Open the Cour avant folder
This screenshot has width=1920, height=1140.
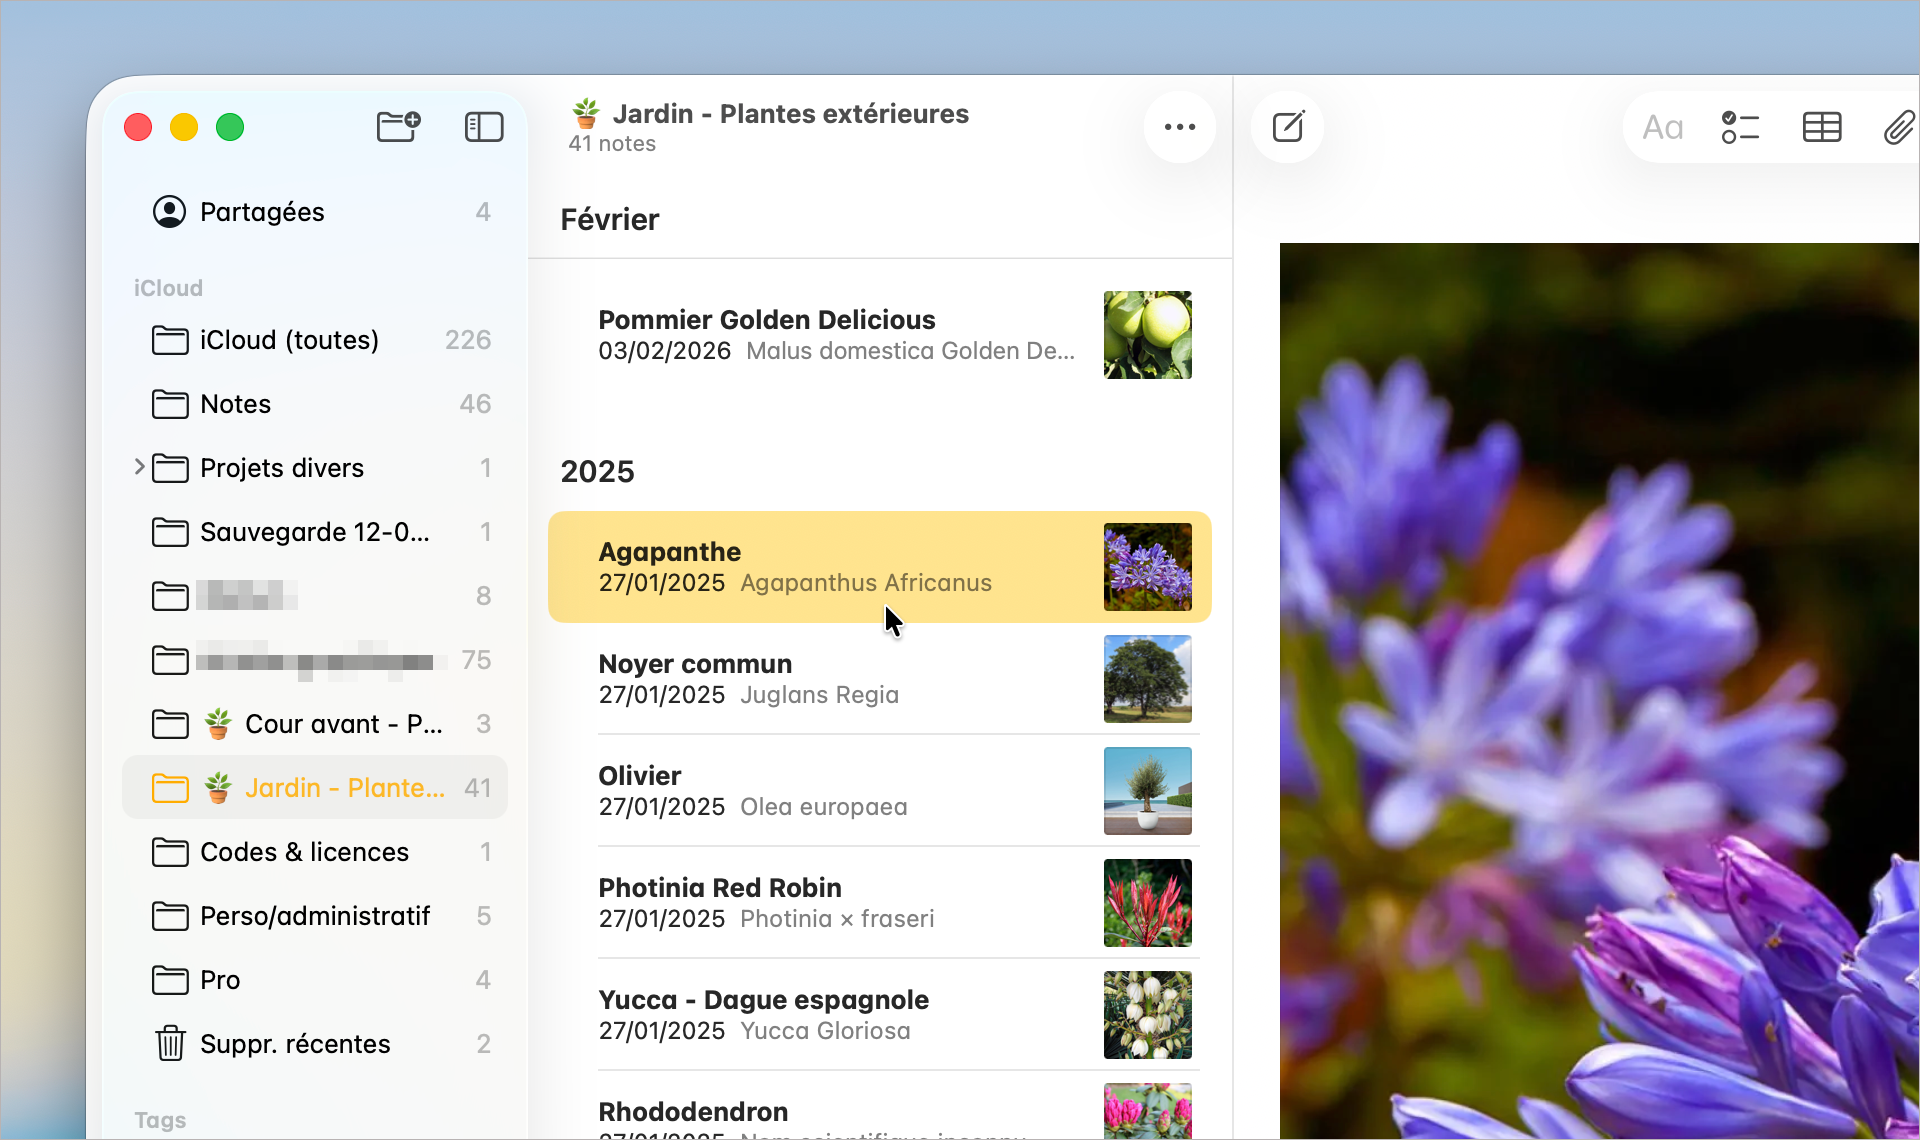[343, 724]
